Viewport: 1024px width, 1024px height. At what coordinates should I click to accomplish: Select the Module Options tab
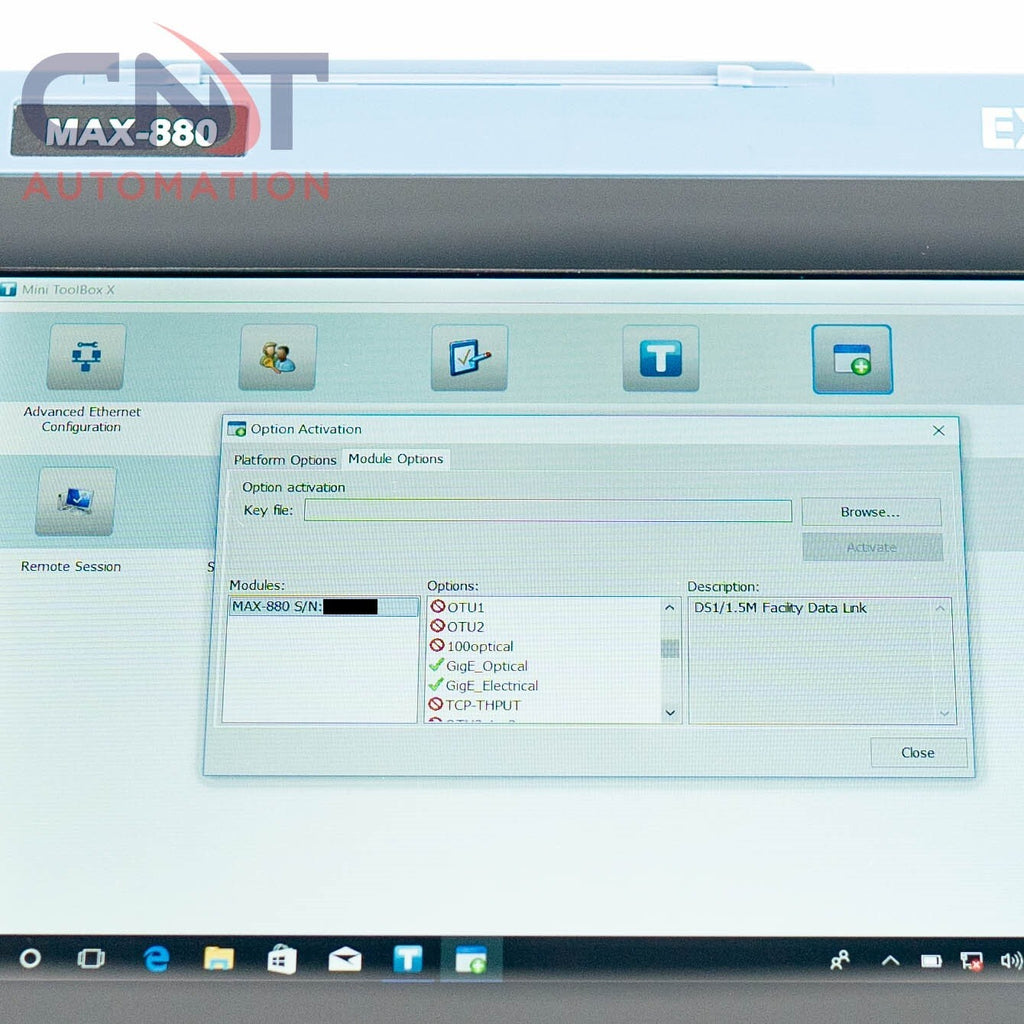395,459
